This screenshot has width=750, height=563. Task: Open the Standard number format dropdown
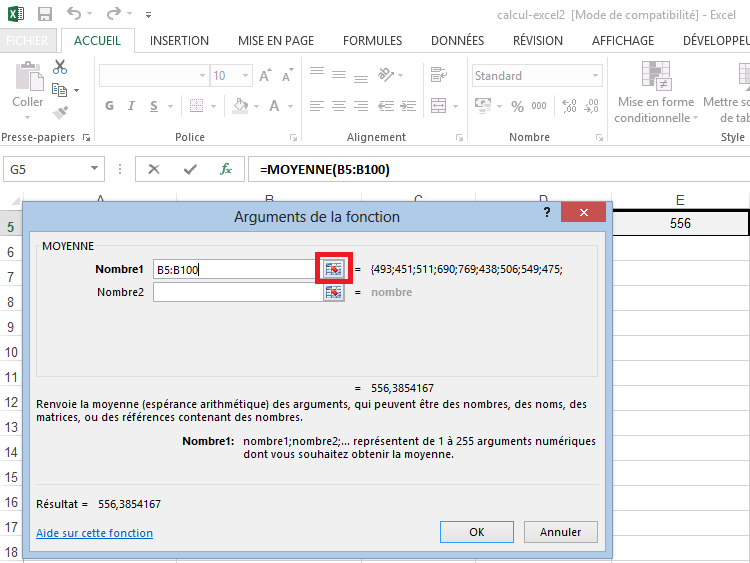[595, 76]
